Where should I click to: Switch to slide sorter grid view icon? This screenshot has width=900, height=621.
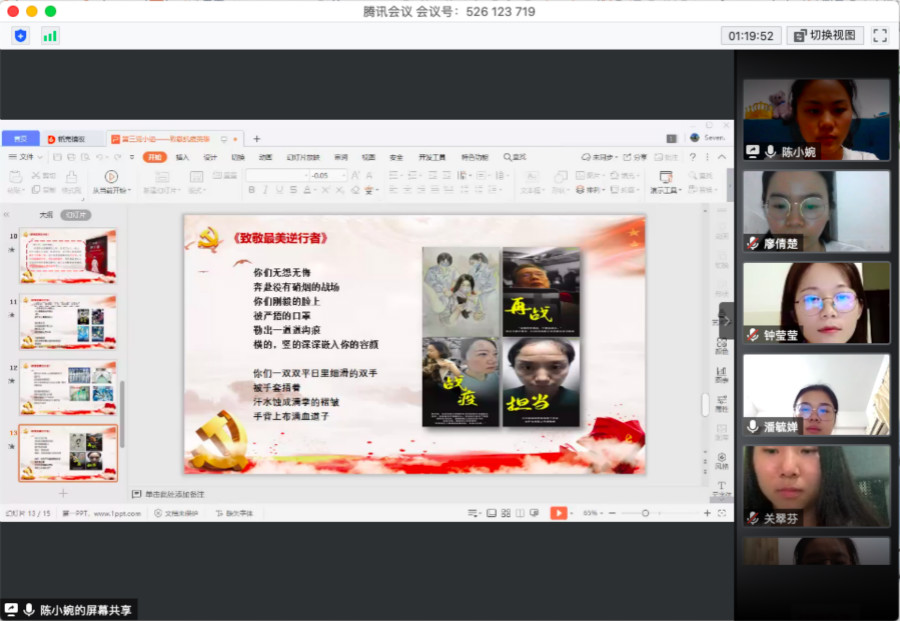point(507,513)
